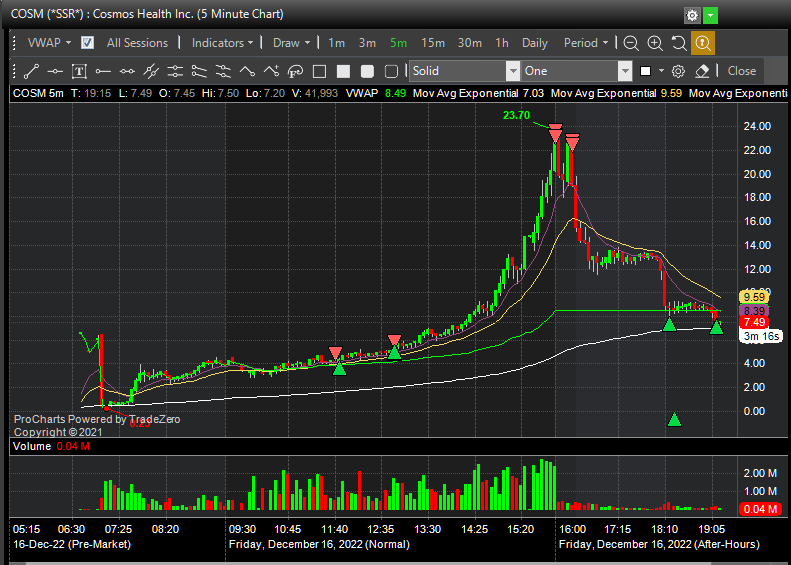Switch to the 1m timeframe

(x=336, y=43)
